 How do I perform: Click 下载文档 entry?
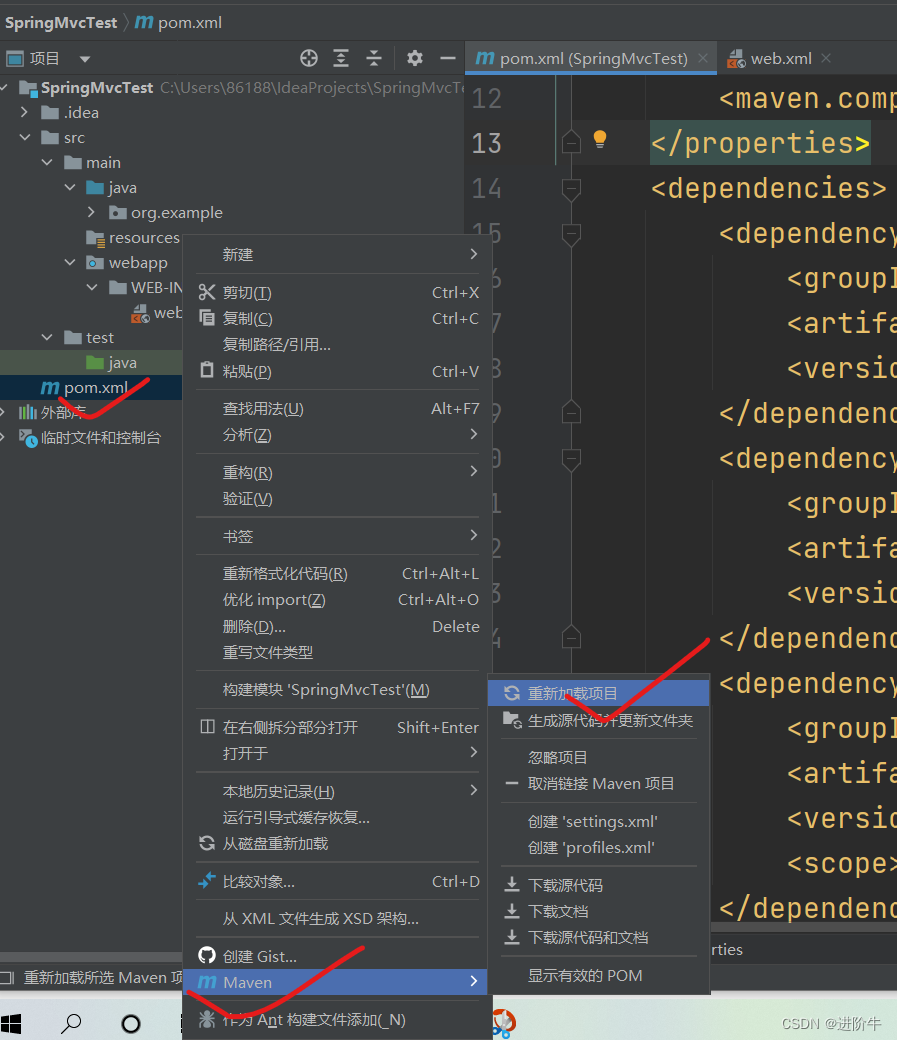click(x=598, y=911)
